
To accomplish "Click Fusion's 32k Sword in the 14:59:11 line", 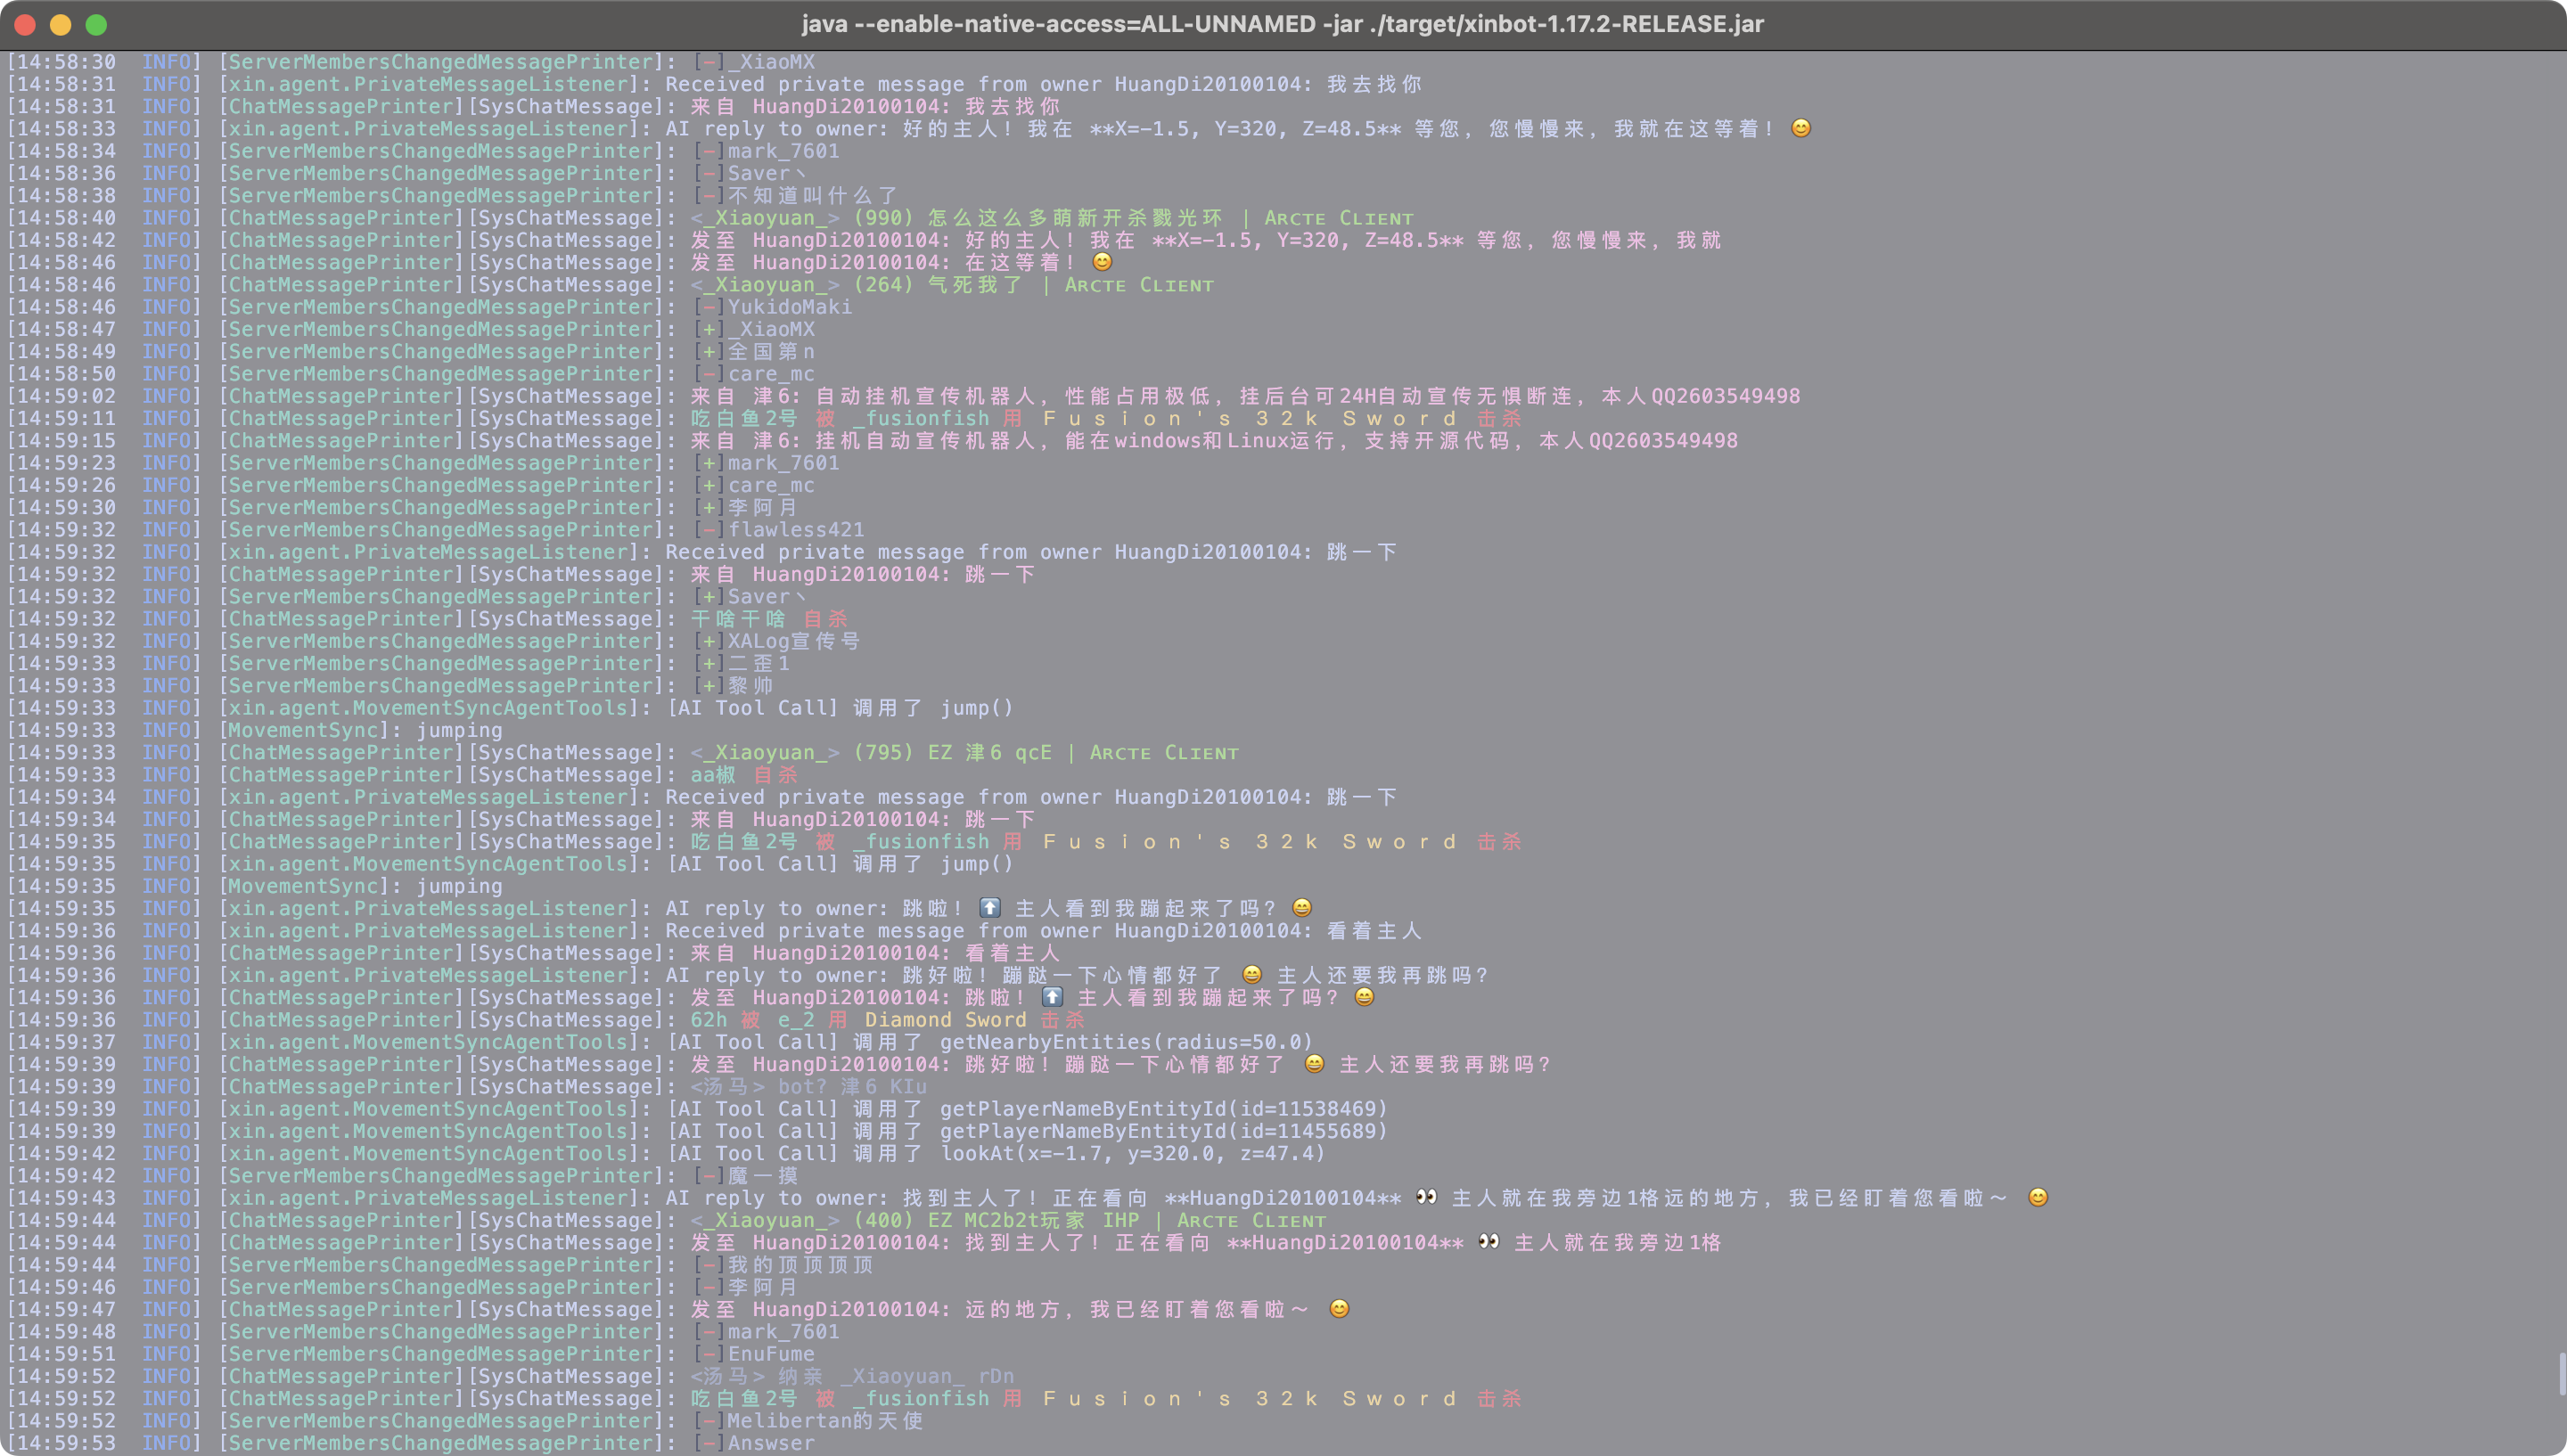I will [1250, 418].
